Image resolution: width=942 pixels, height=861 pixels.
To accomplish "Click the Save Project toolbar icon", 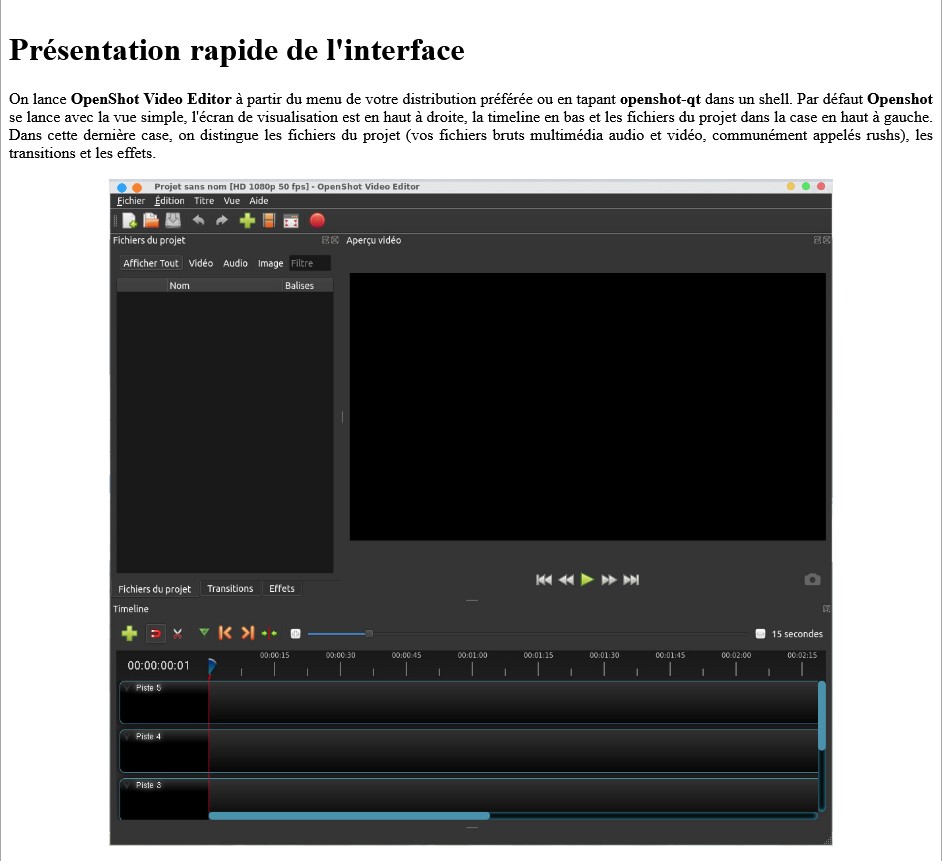I will [x=173, y=221].
